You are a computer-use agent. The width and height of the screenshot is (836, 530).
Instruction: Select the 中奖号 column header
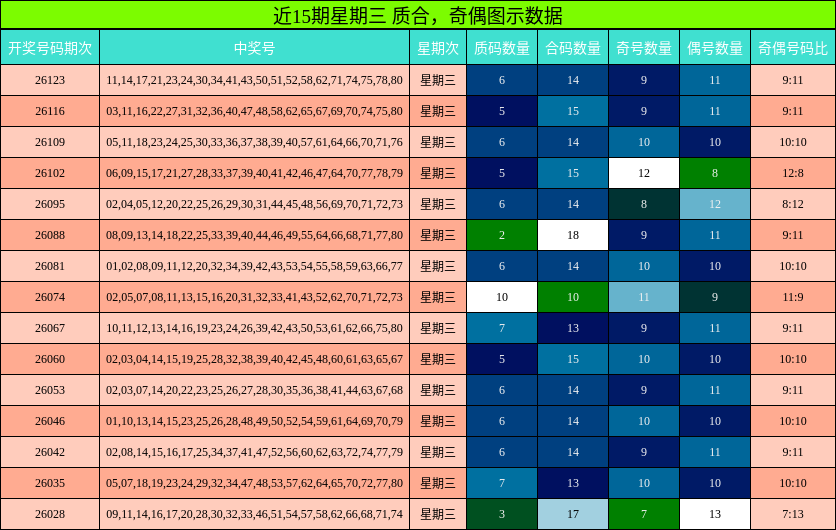[x=254, y=48]
